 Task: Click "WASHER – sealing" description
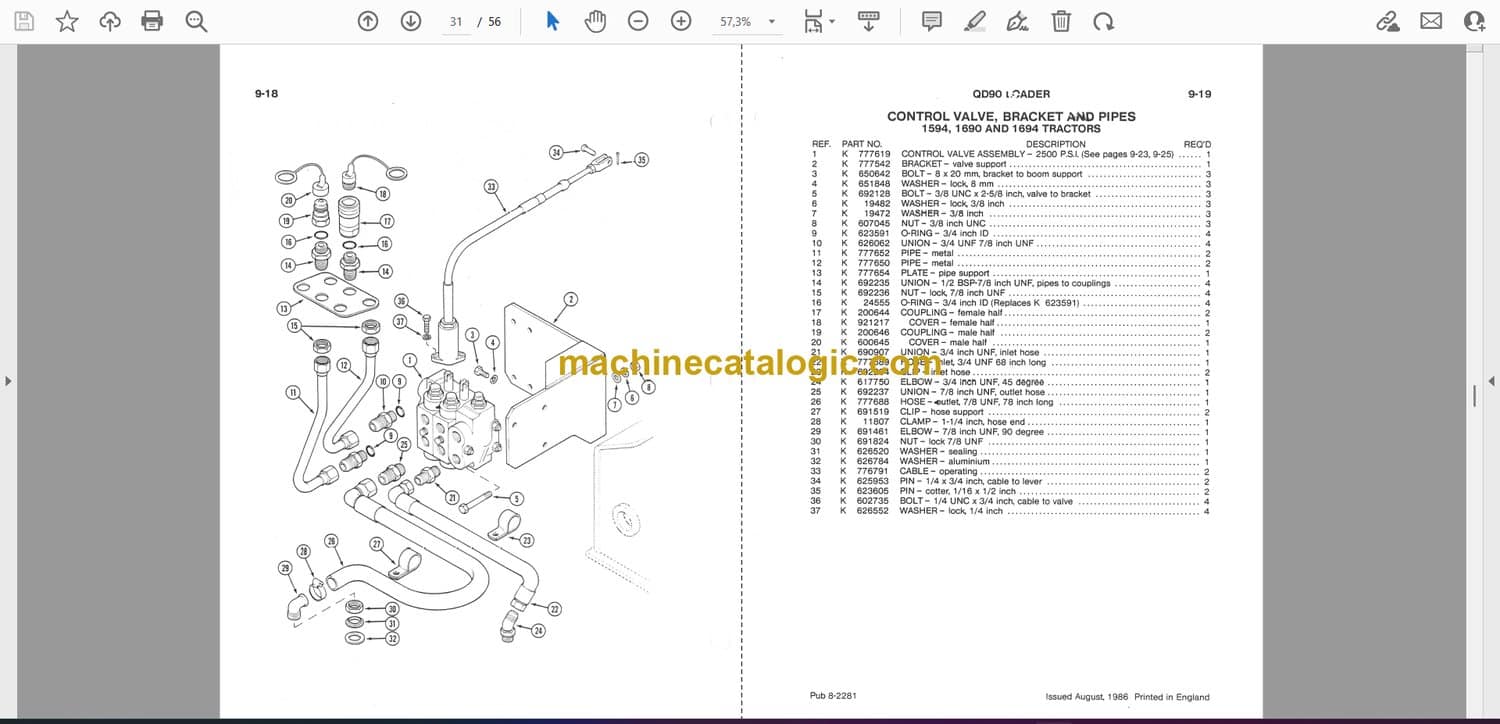click(x=941, y=451)
